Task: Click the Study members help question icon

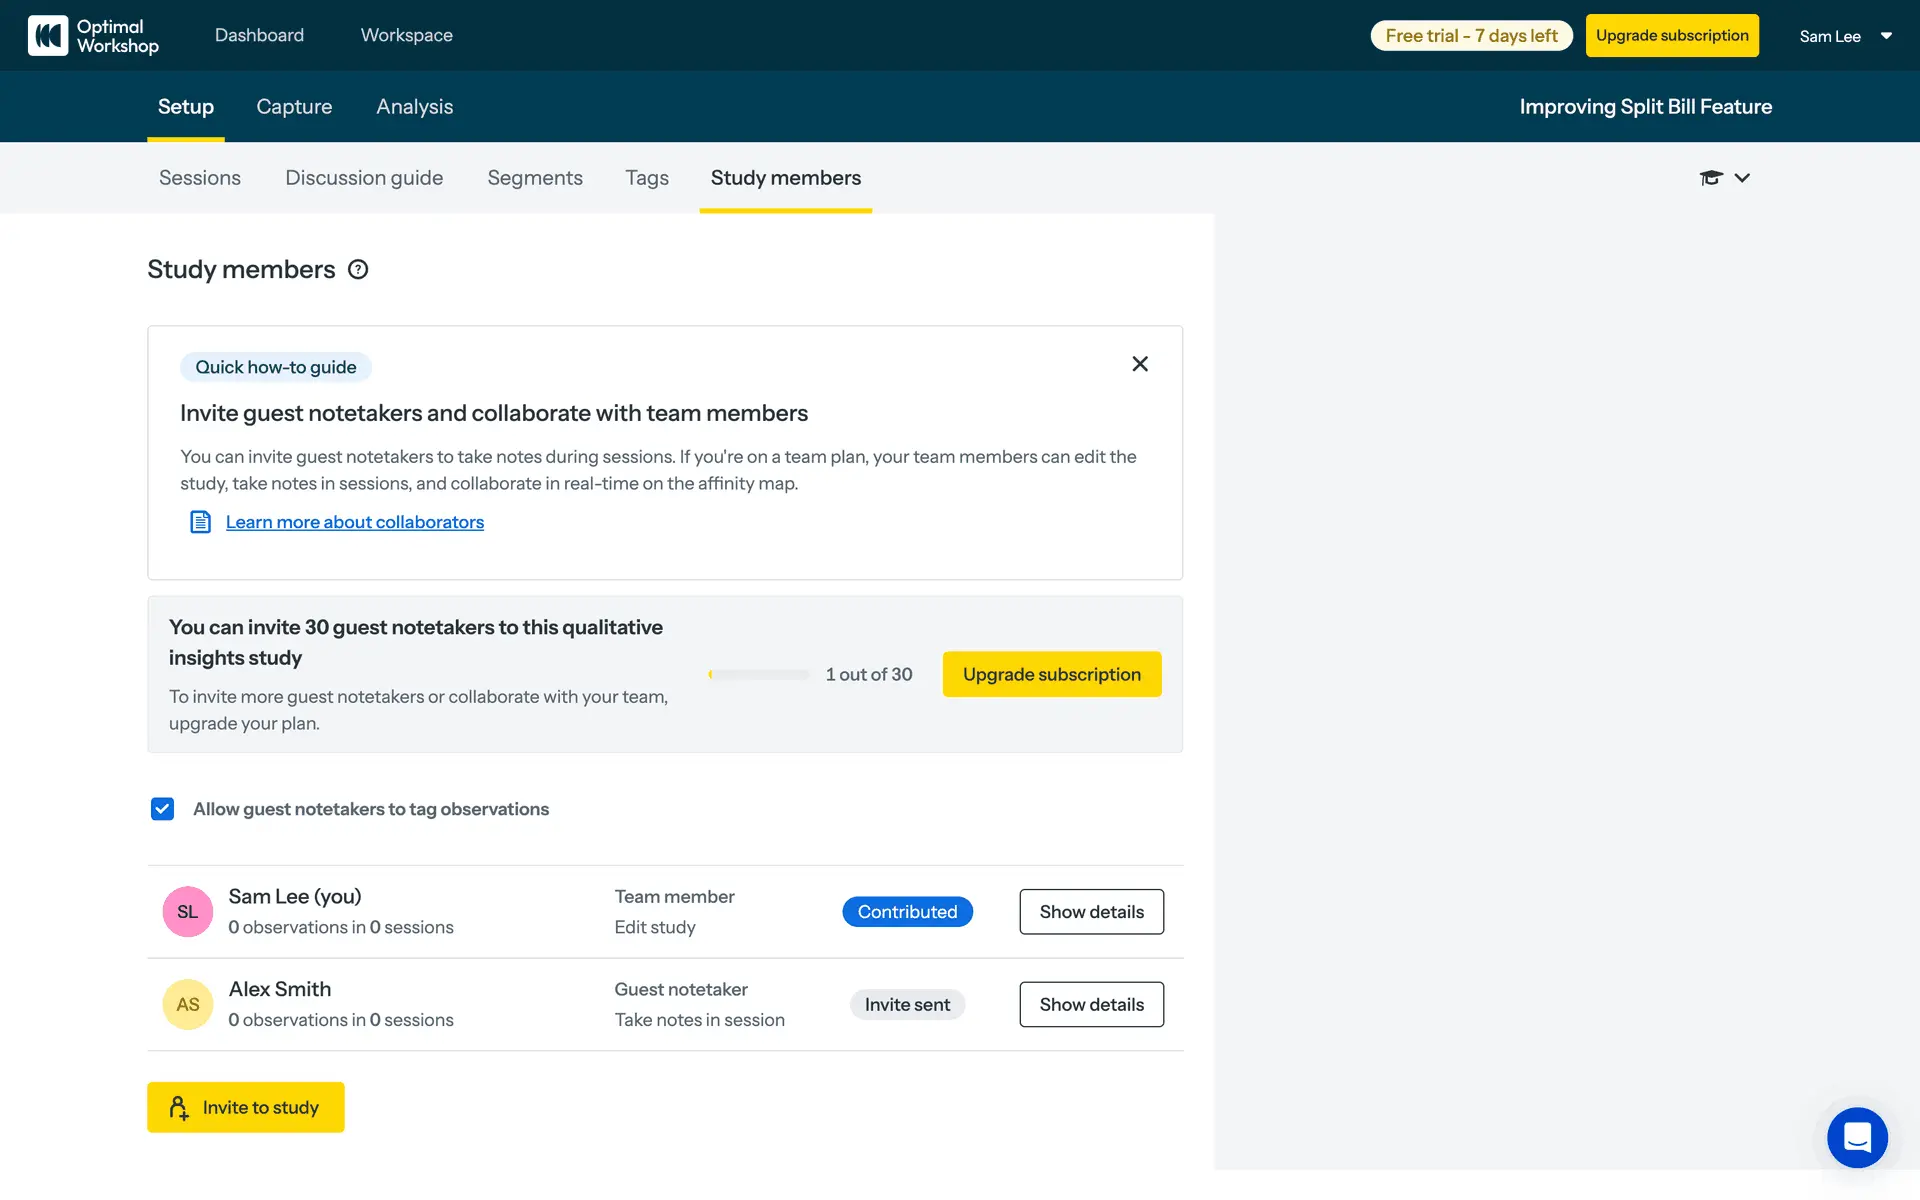Action: [x=358, y=269]
